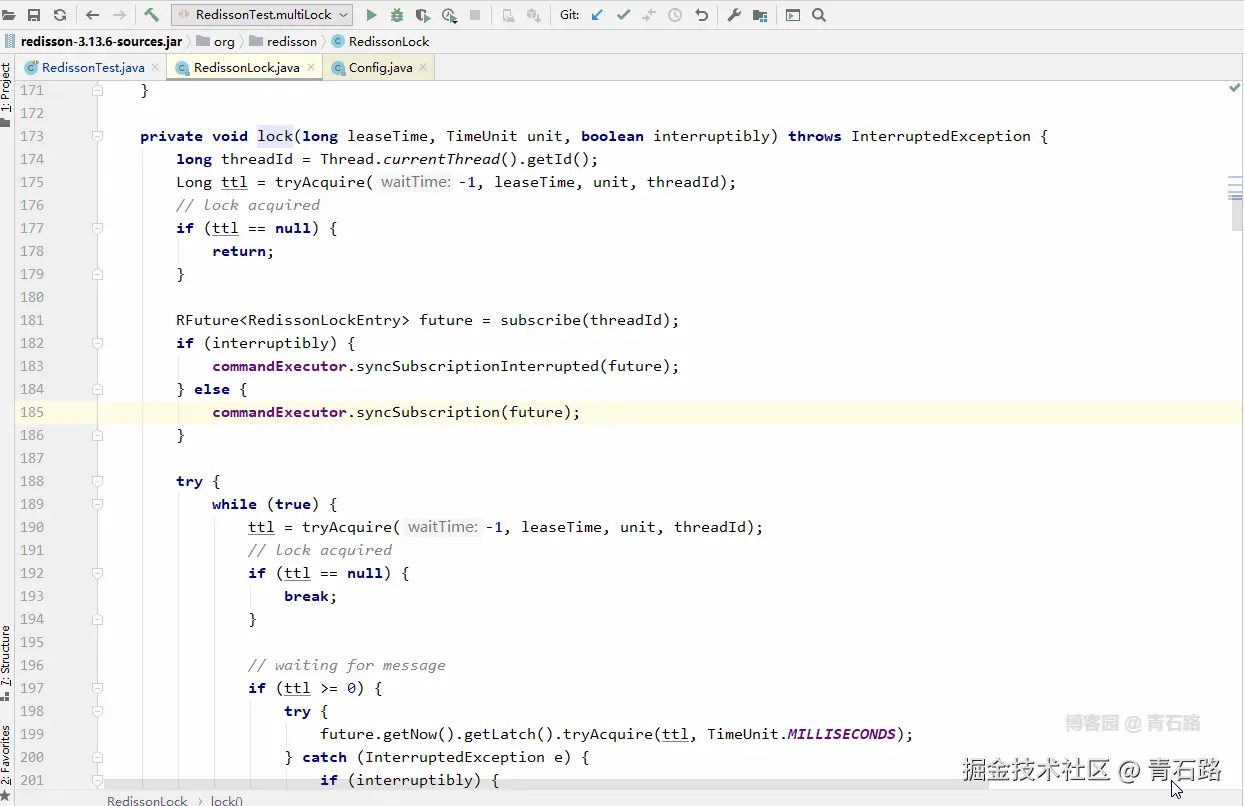Click the Git Rollback undo icon
Viewport: 1244px width, 806px height.
click(701, 15)
